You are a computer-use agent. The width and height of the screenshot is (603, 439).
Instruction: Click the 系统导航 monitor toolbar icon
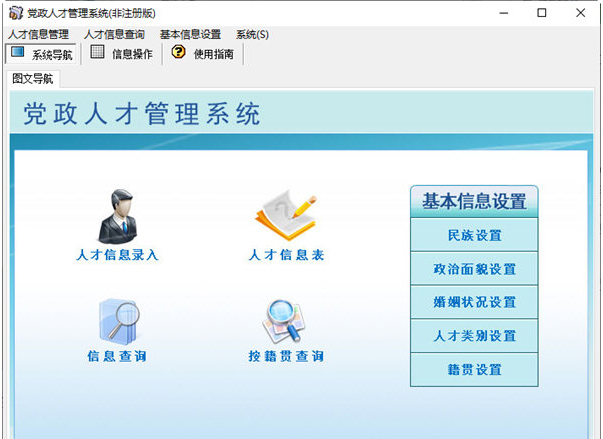click(x=17, y=52)
